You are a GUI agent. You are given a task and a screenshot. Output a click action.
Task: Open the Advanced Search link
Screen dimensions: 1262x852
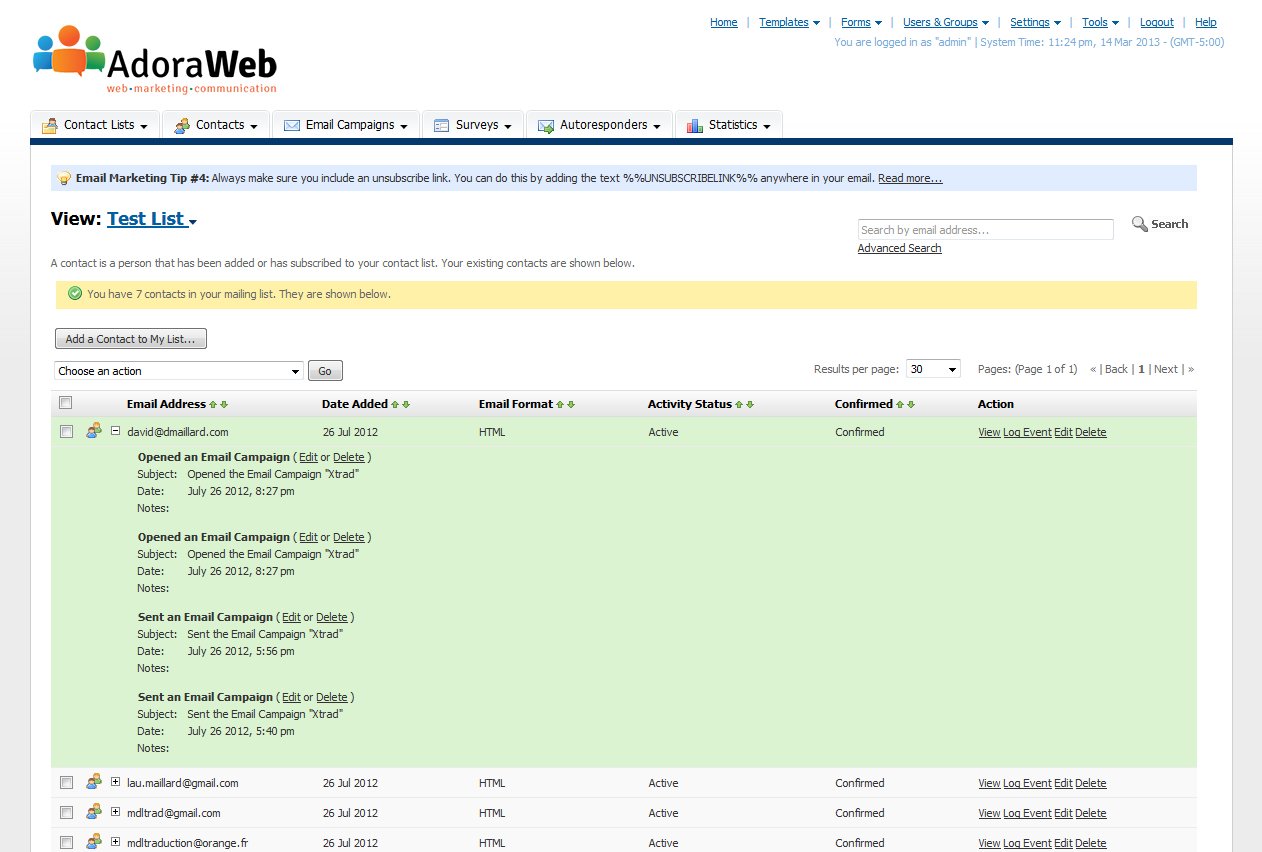(899, 248)
